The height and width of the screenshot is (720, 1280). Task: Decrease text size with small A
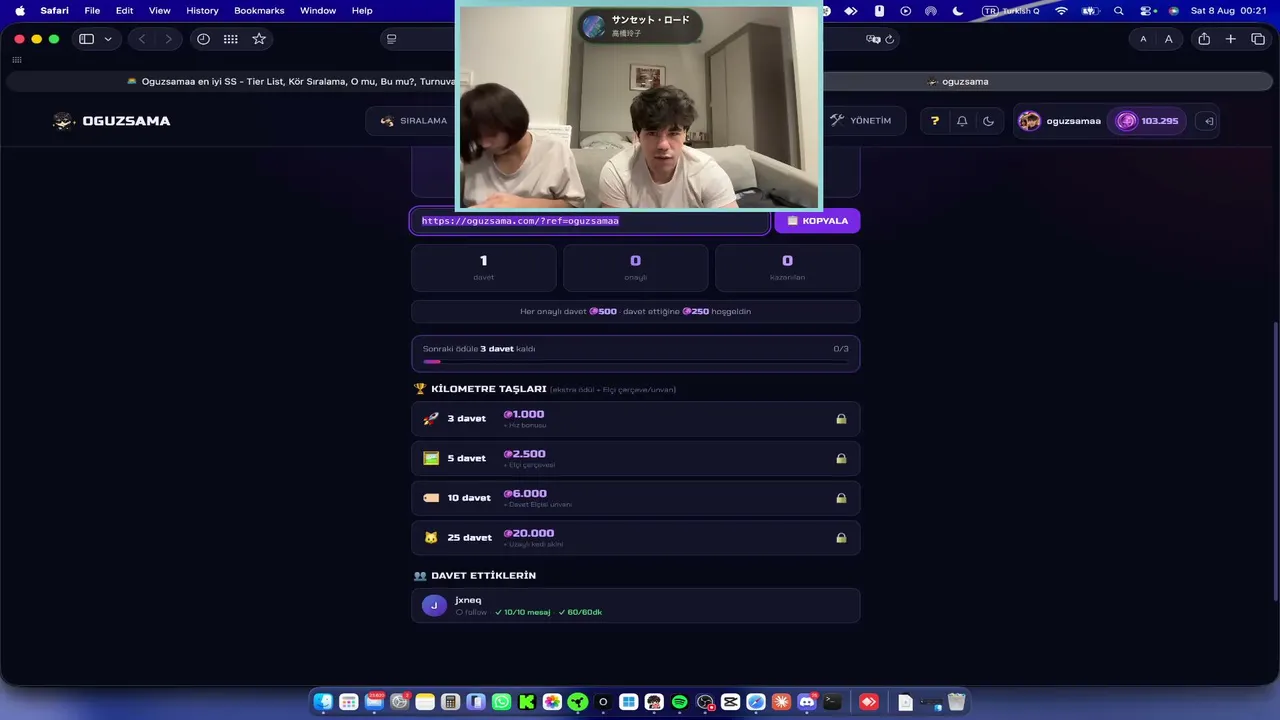[x=1143, y=39]
